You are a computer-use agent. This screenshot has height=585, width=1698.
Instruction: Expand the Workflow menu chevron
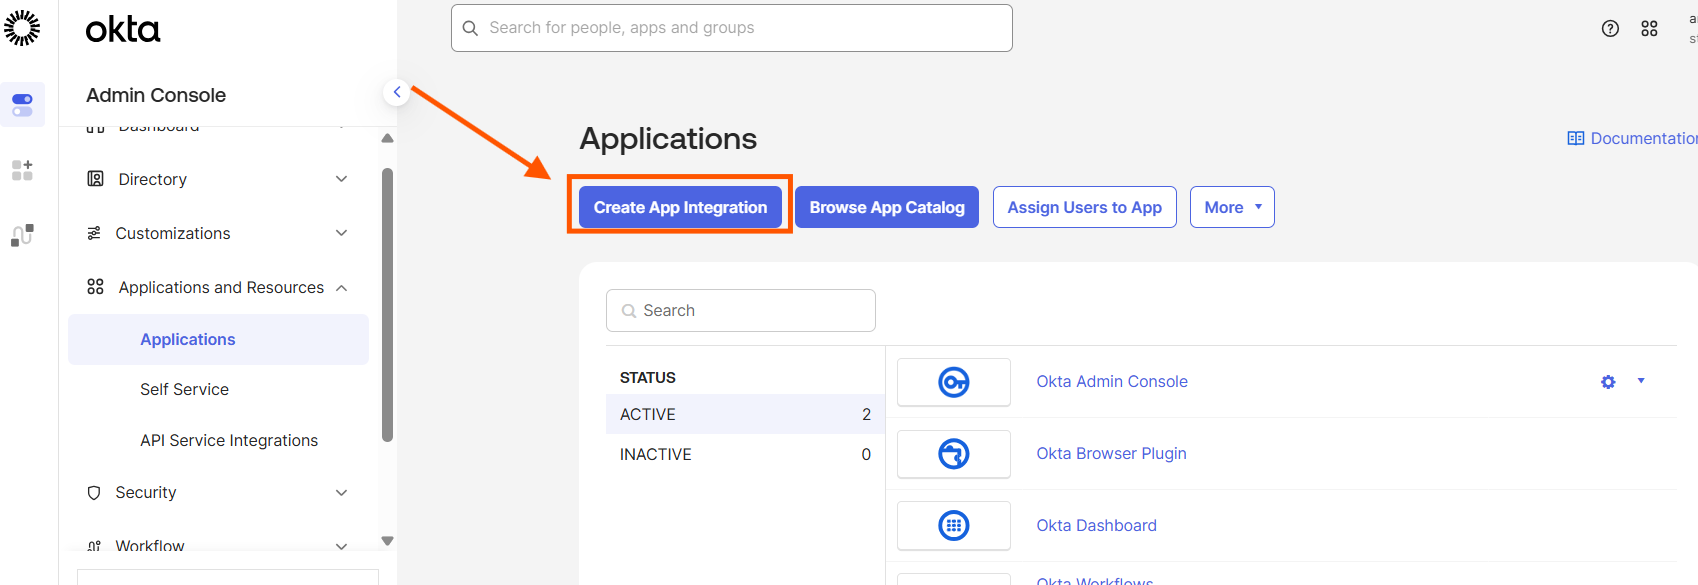pos(341,546)
